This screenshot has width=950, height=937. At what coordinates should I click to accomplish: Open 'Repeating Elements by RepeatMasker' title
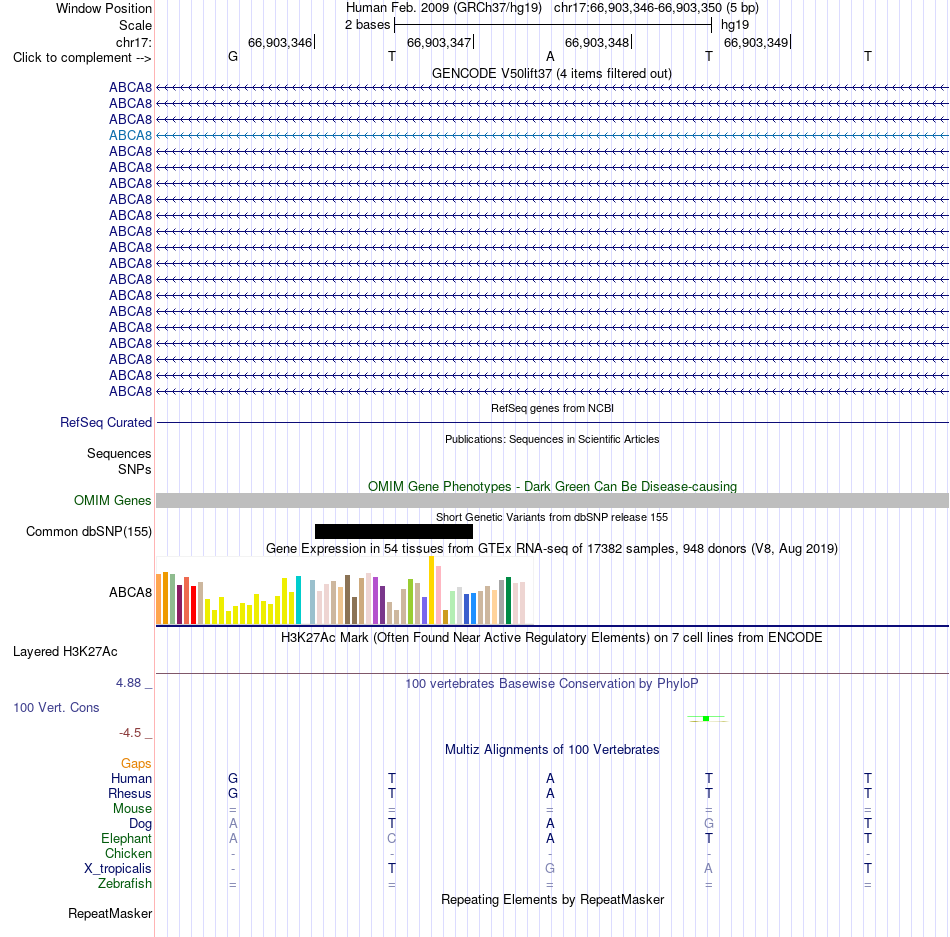coord(552,899)
